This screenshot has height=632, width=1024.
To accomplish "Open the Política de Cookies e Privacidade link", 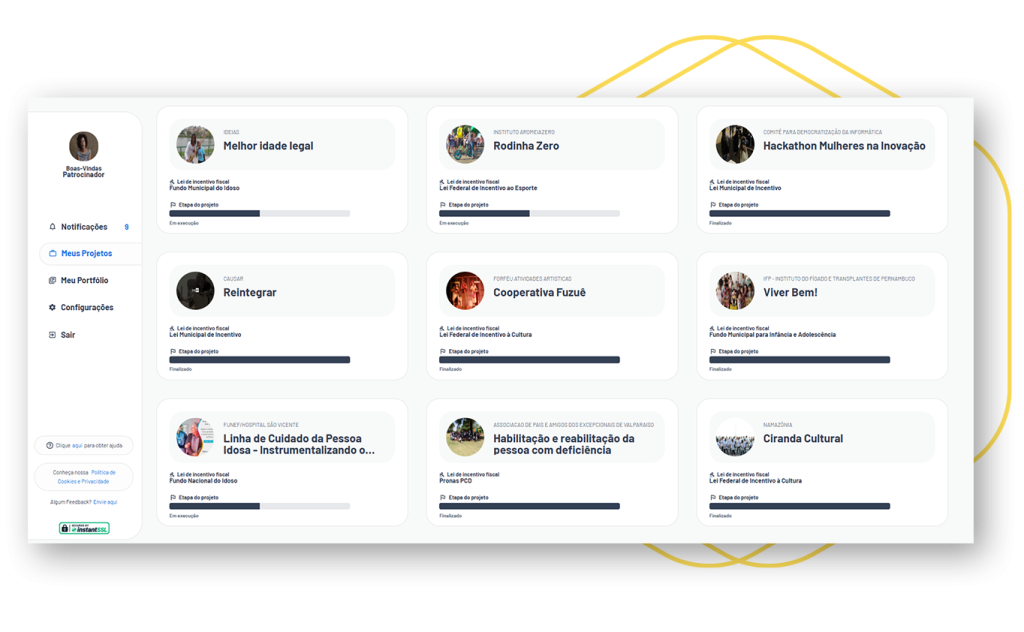I will [86, 477].
